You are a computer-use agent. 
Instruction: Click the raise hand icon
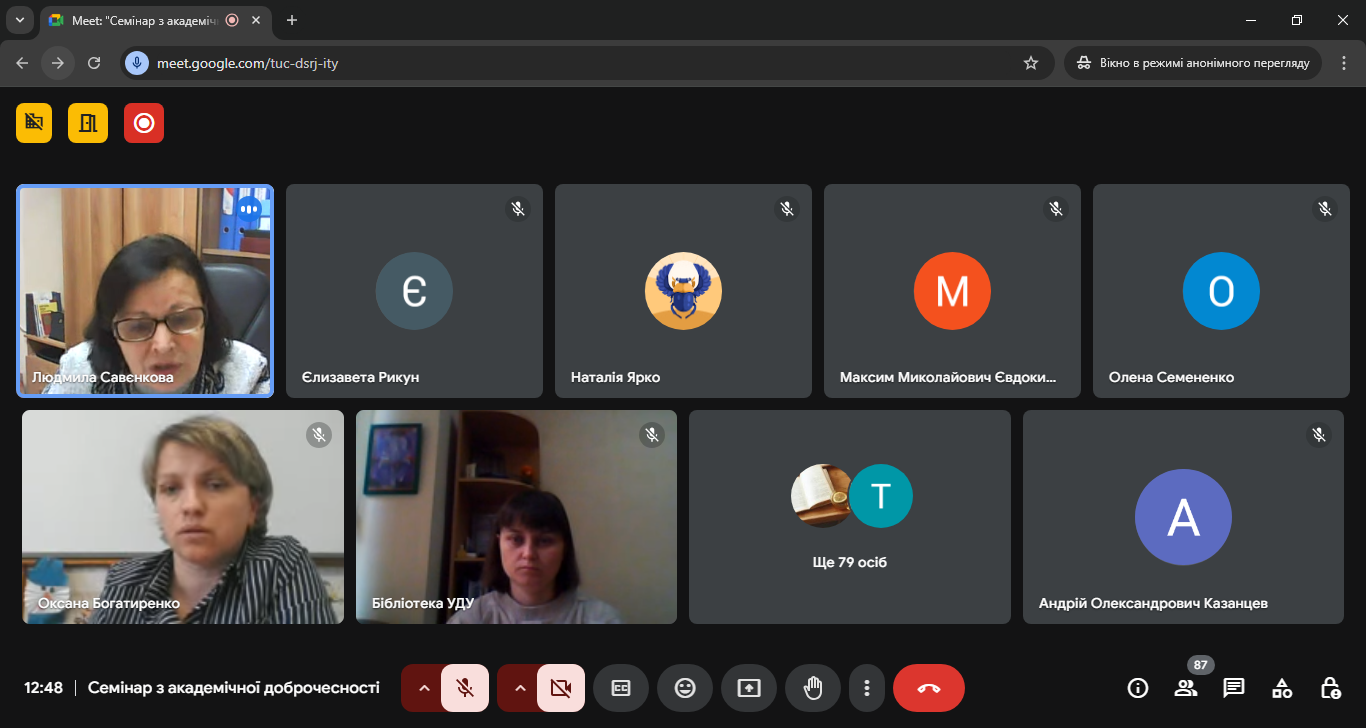[x=813, y=688]
